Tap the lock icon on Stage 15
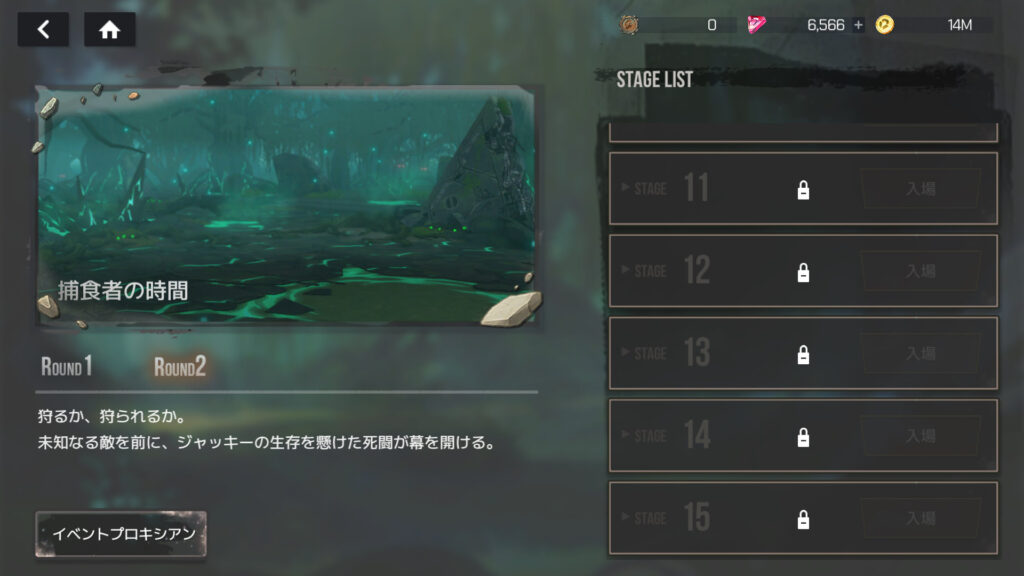 click(803, 519)
